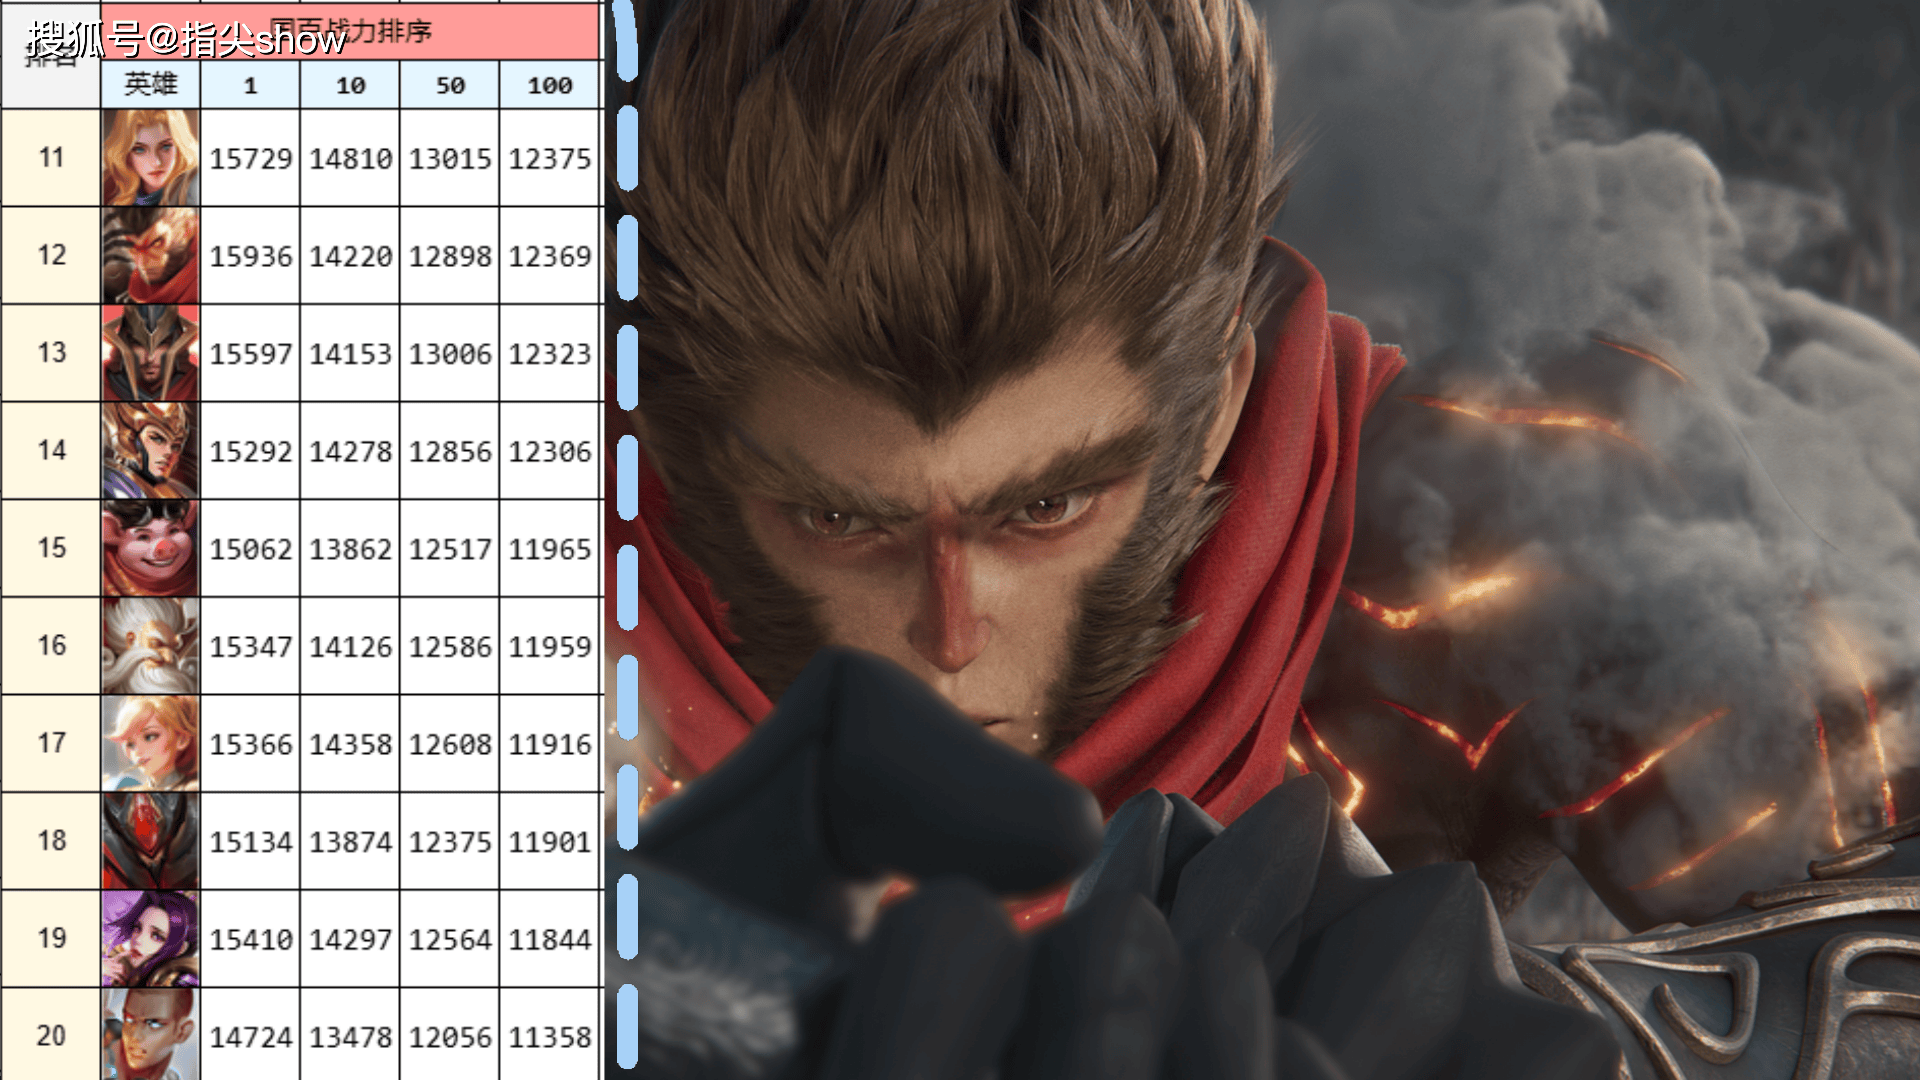Click the pig hero portrait in rank 15 row
This screenshot has width=1920, height=1080.
coord(151,549)
